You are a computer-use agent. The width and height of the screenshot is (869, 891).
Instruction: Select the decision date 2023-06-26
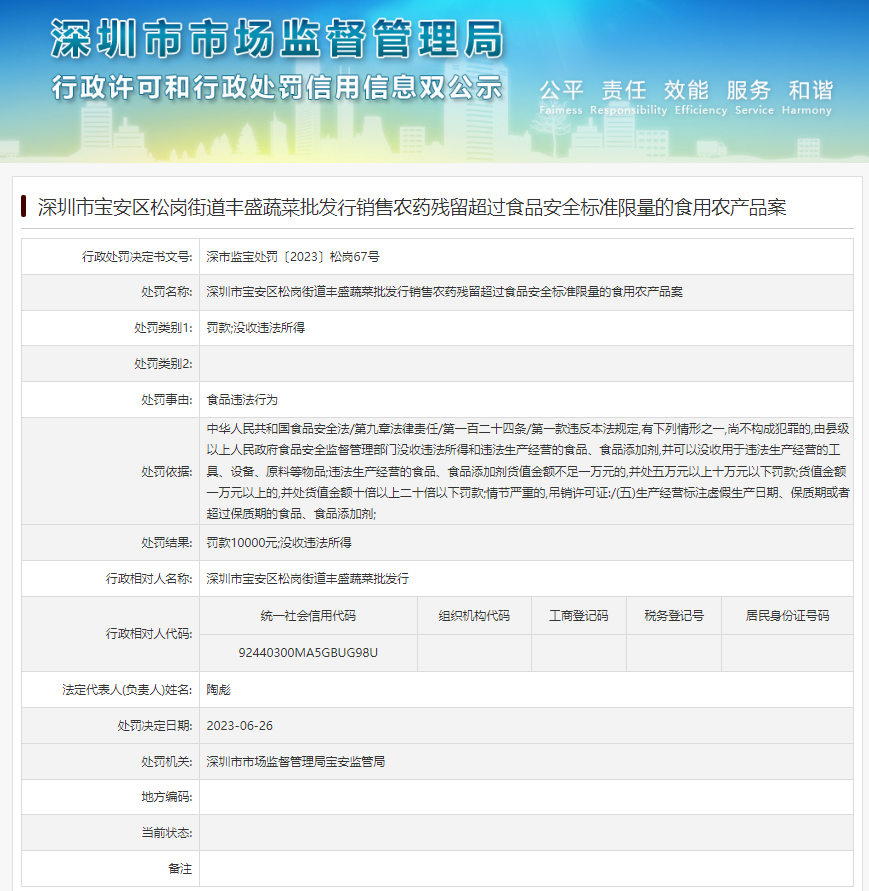point(239,726)
